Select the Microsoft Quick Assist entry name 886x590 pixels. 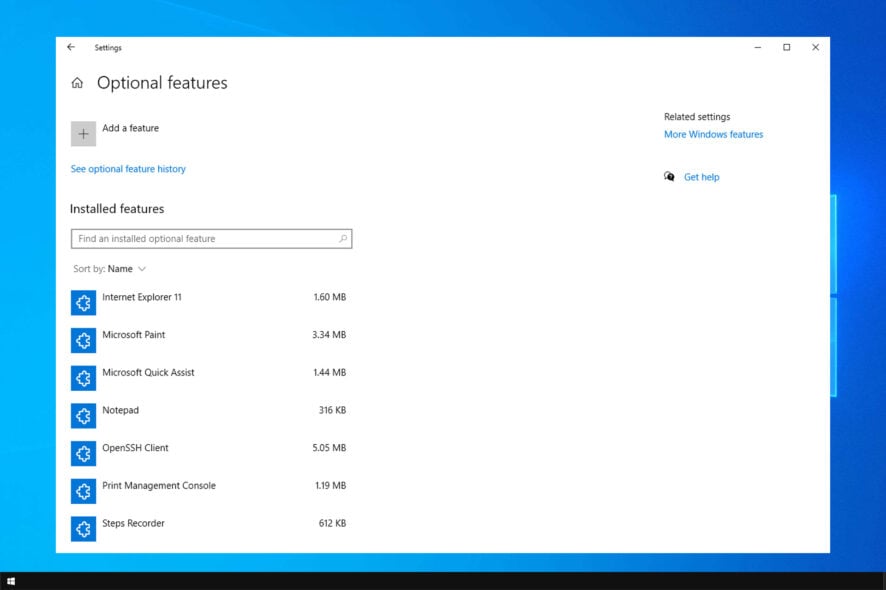click(148, 372)
